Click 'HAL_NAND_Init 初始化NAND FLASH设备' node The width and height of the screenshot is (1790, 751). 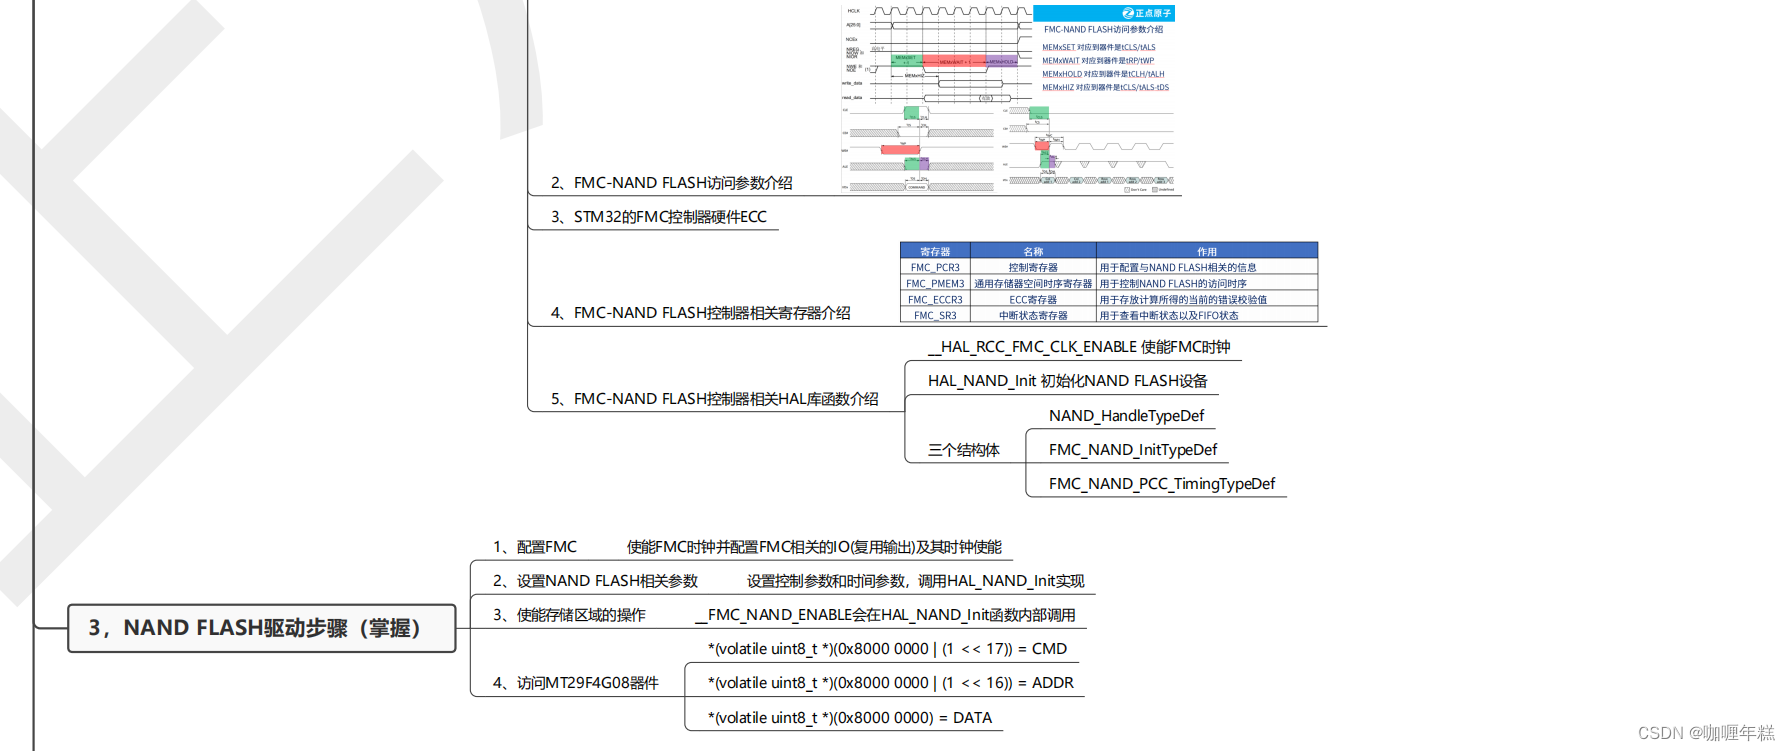tap(1067, 381)
